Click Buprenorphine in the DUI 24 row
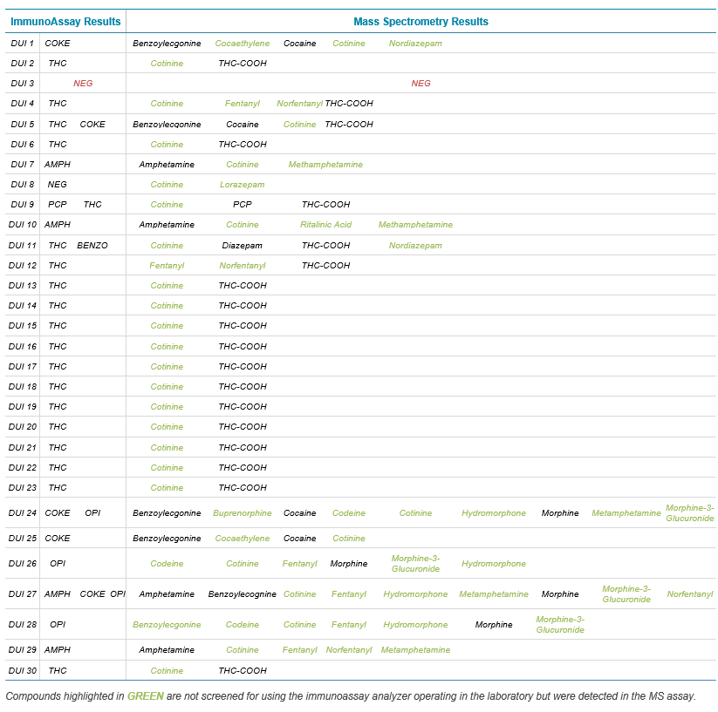This screenshot has height=712, width=718. pos(242,513)
